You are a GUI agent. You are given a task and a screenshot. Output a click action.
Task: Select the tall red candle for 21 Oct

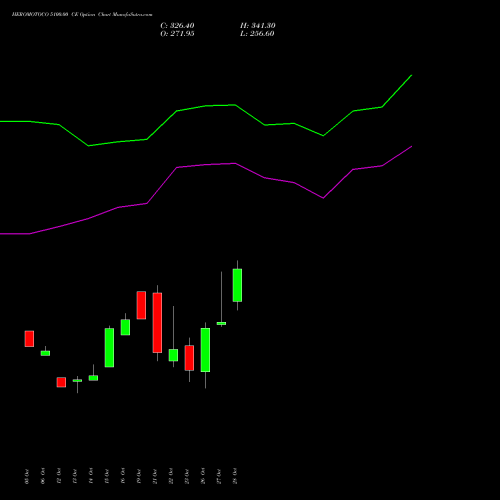pos(157,323)
